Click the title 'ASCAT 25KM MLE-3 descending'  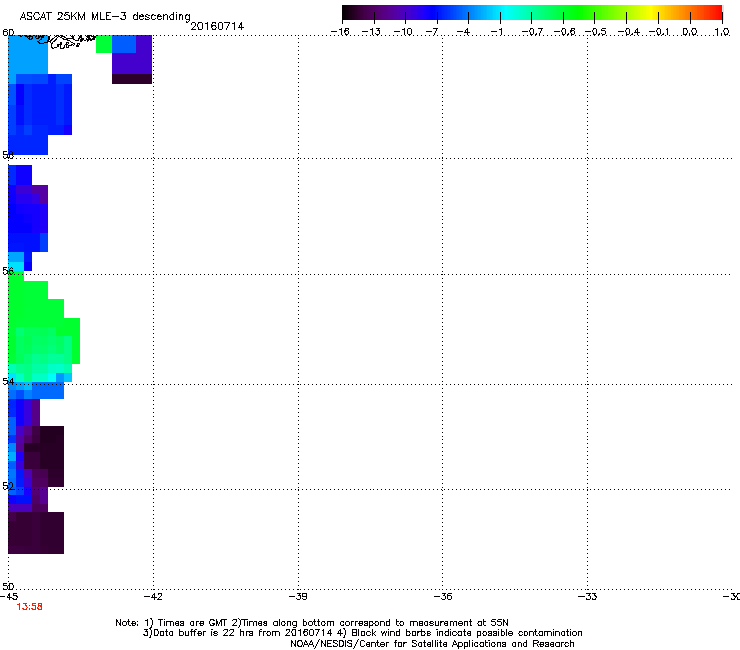[x=105, y=17]
